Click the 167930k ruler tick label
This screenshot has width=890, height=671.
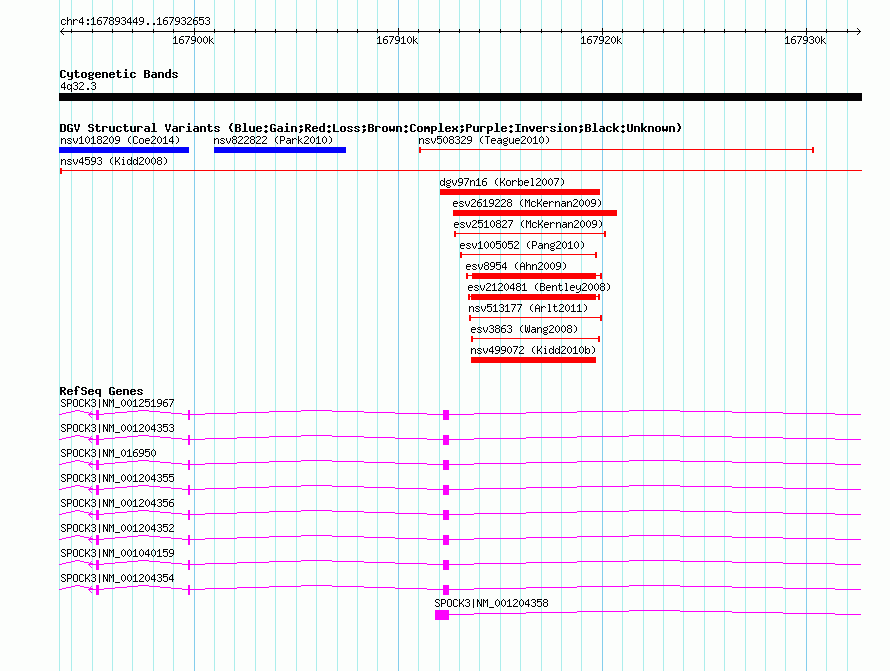point(805,40)
